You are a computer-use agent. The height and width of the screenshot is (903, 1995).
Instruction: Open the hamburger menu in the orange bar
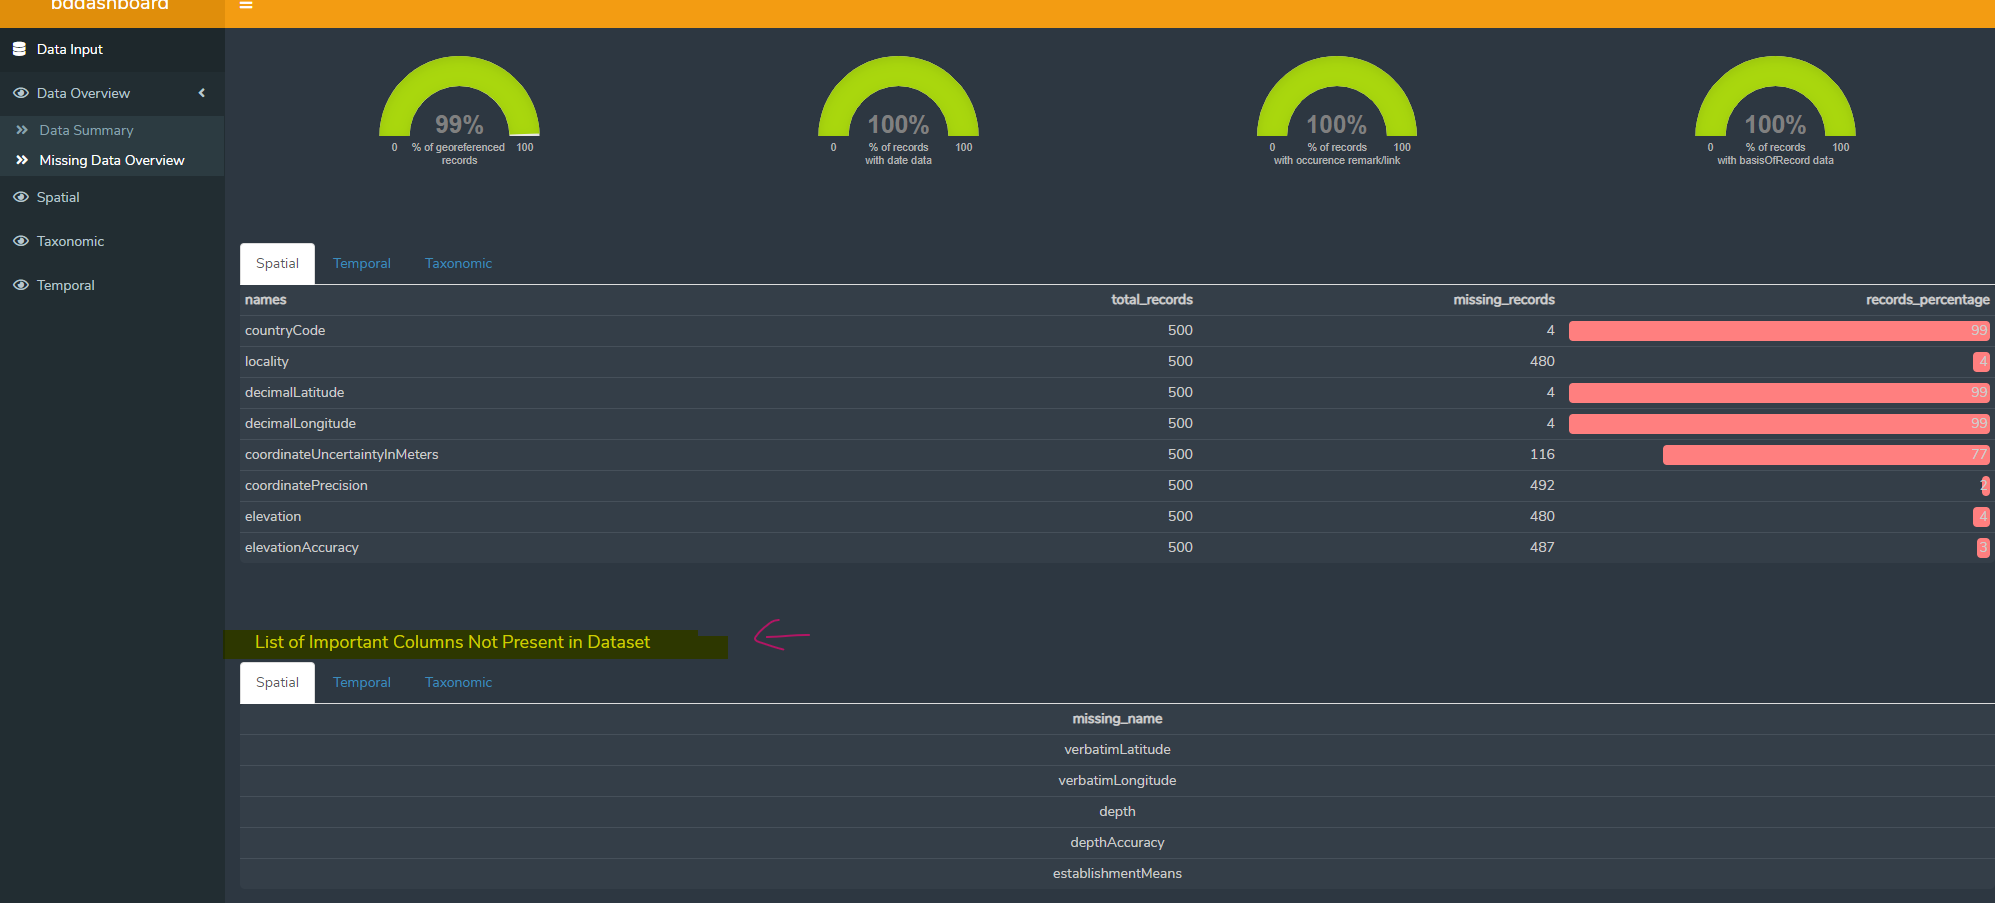tap(247, 5)
